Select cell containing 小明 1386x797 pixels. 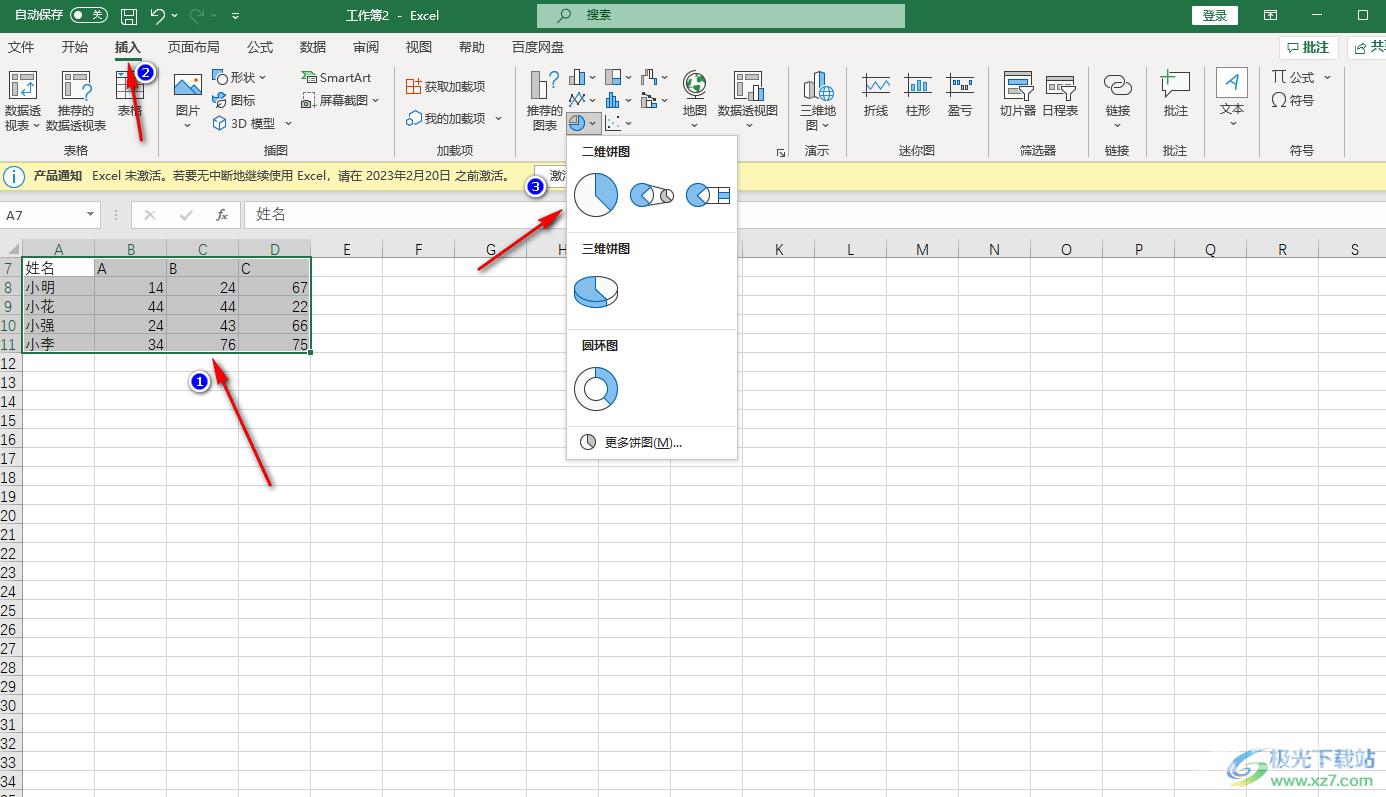coord(58,288)
